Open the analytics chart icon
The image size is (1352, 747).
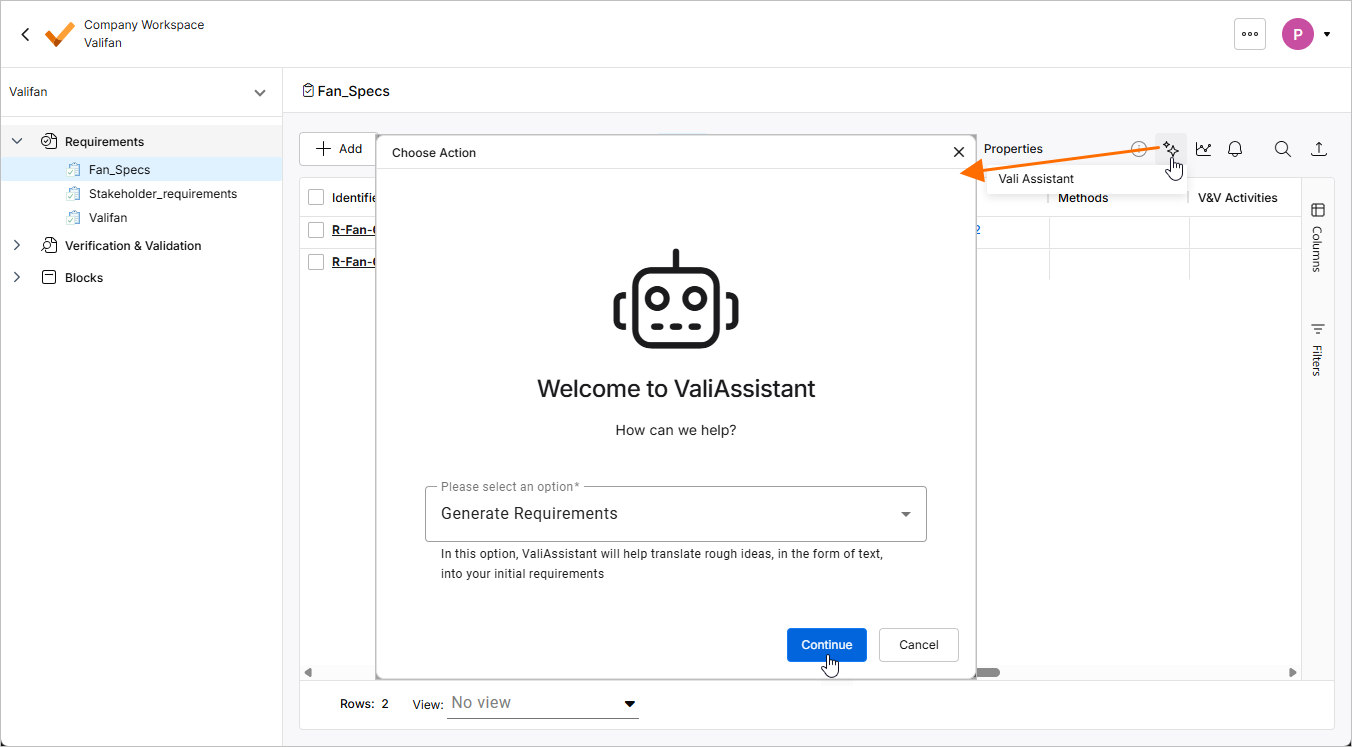(x=1203, y=149)
